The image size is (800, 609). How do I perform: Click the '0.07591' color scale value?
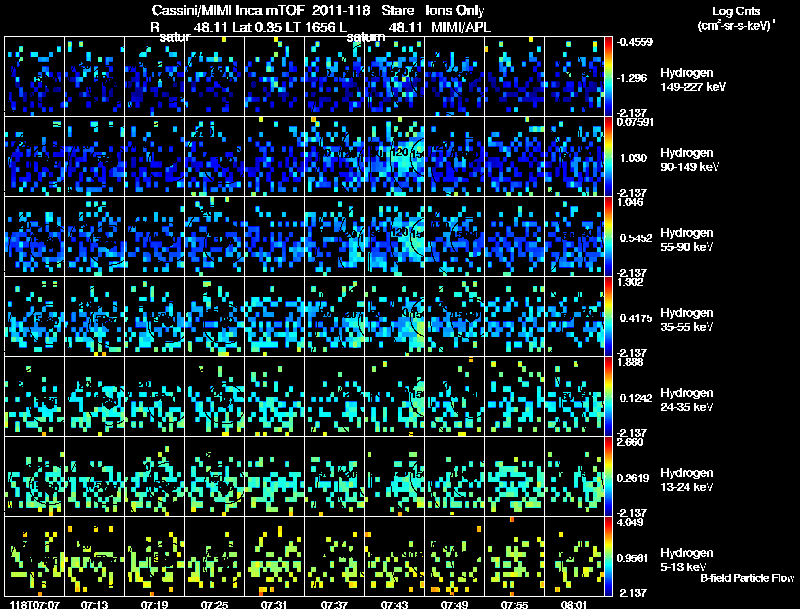coord(635,122)
